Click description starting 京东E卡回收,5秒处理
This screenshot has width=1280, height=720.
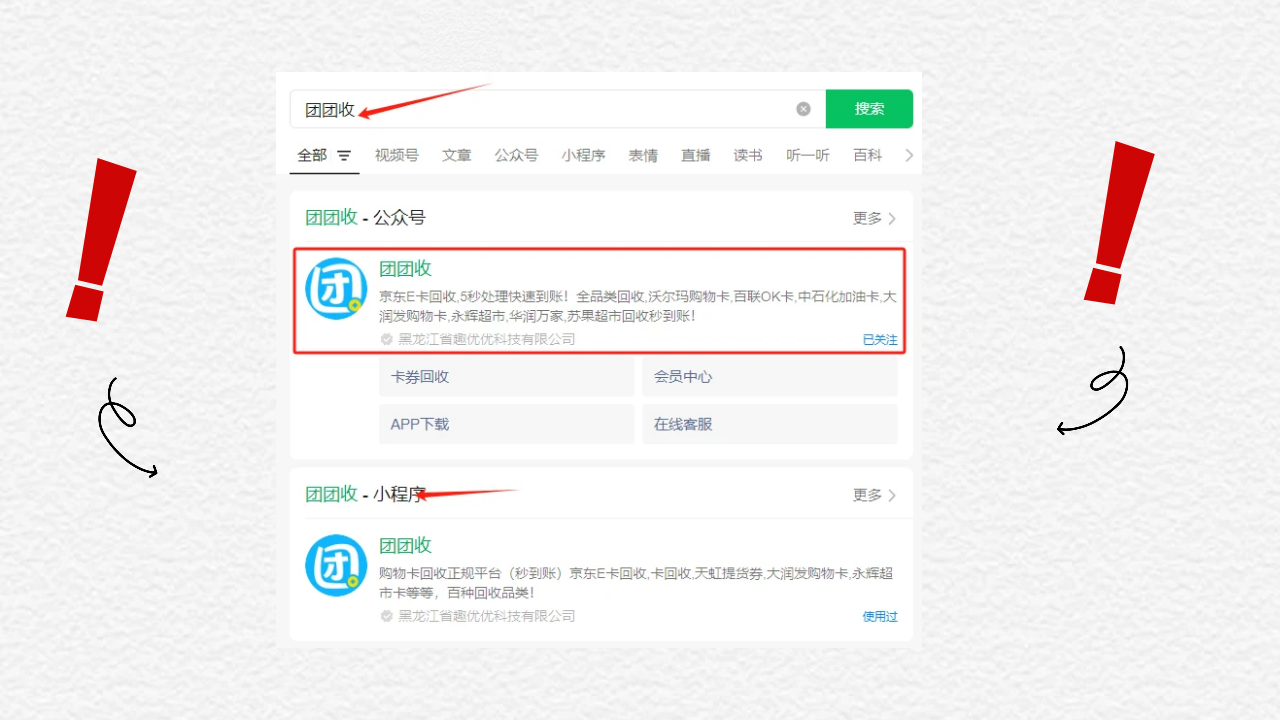638,306
